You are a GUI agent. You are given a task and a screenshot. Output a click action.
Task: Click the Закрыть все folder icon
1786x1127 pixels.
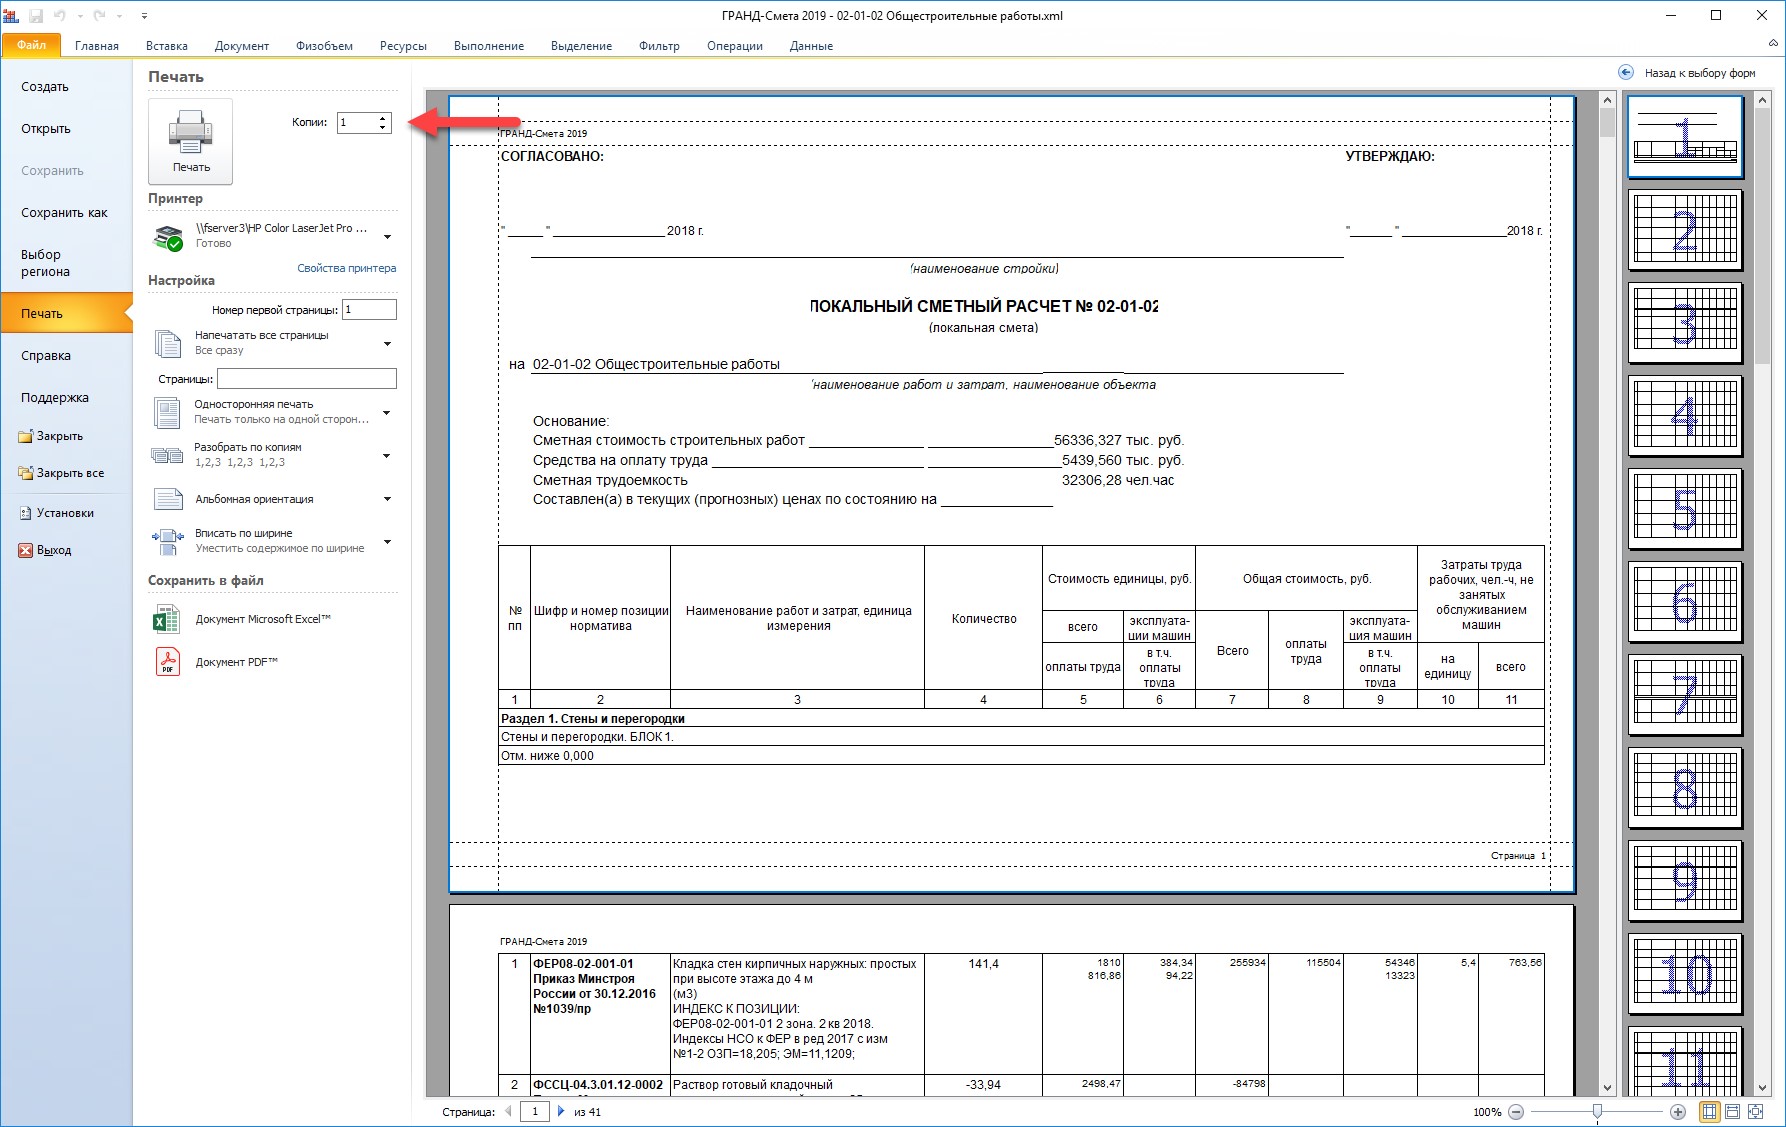coord(25,473)
